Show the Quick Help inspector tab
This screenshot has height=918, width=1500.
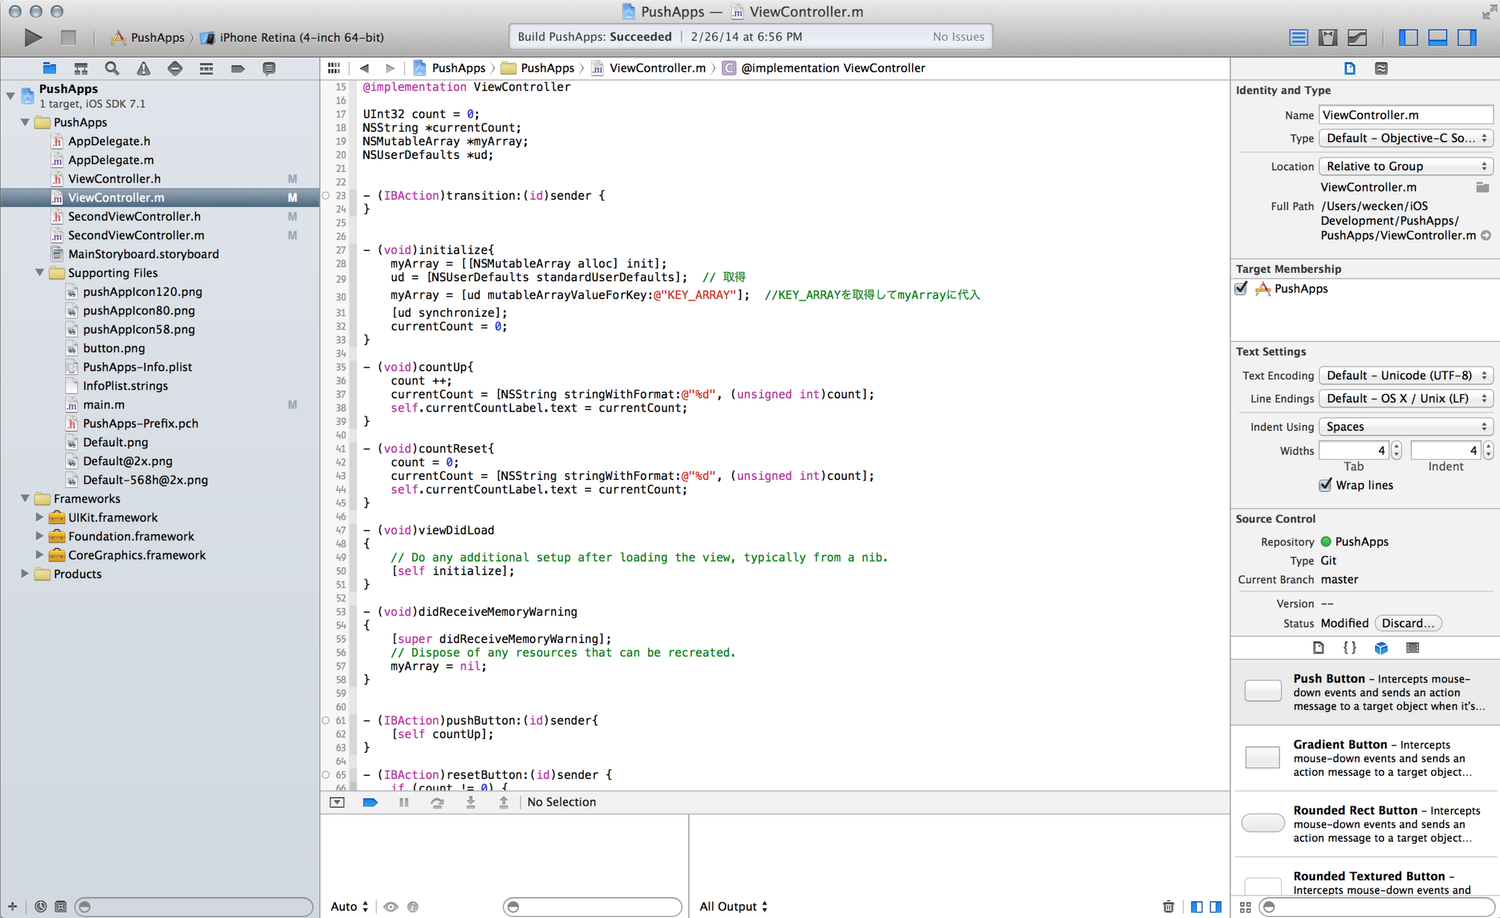click(x=1381, y=68)
